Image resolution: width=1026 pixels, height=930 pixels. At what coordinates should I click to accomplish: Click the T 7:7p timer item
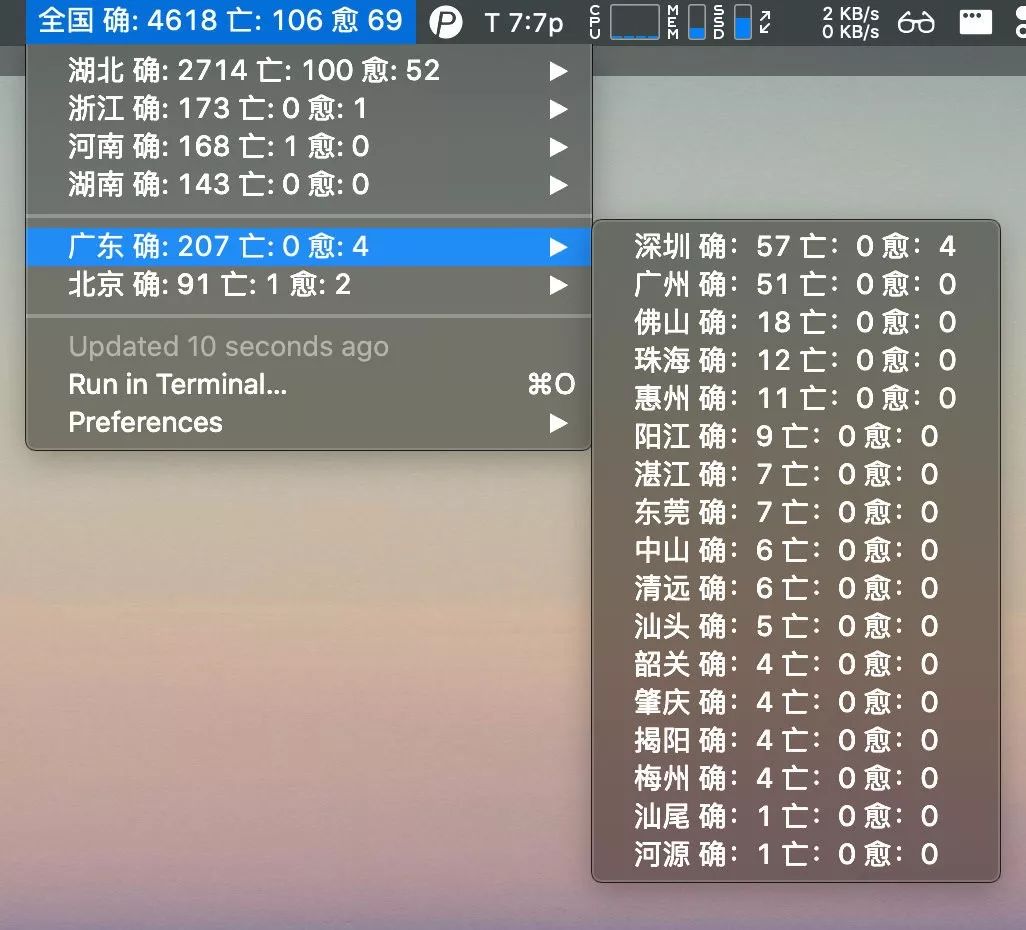523,24
